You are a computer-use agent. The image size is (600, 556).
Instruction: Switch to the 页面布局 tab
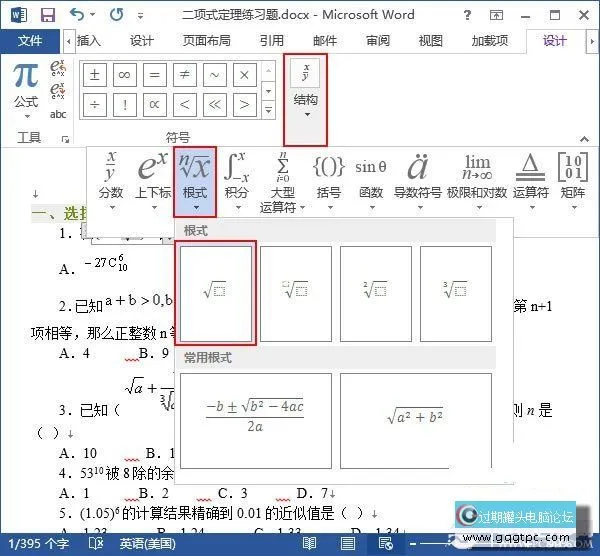pos(206,41)
